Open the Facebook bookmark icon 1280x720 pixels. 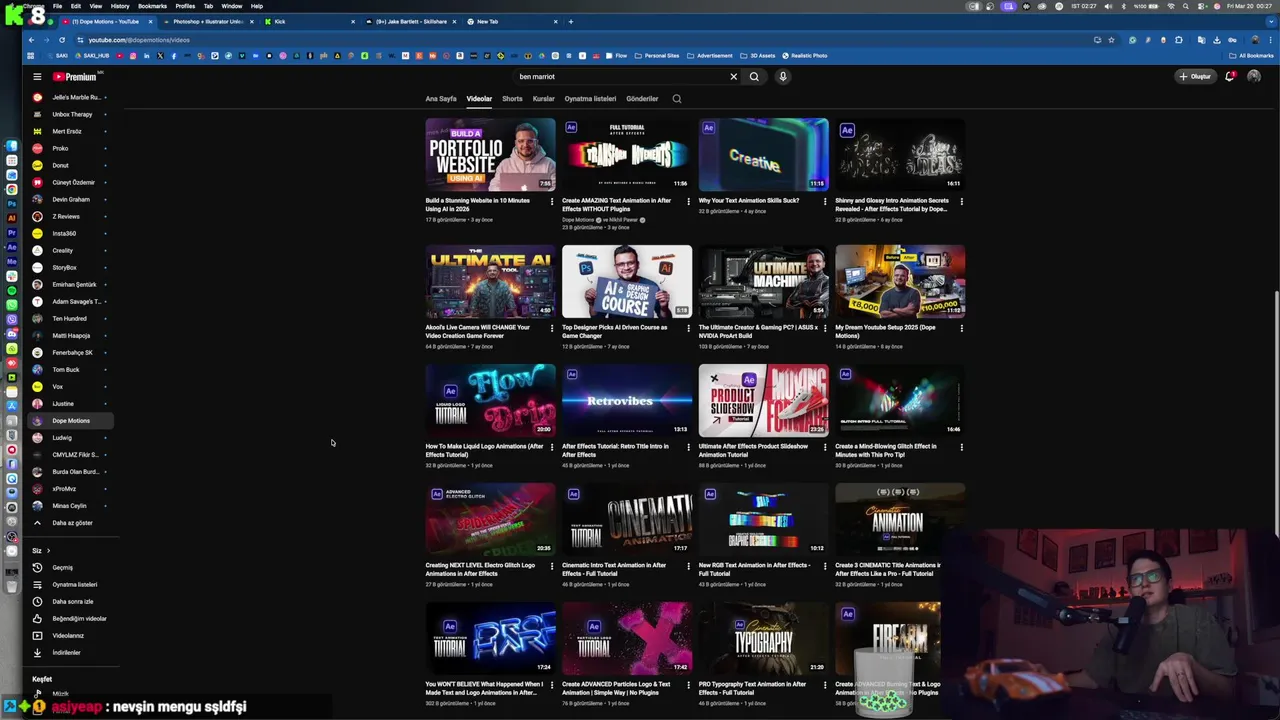point(174,56)
